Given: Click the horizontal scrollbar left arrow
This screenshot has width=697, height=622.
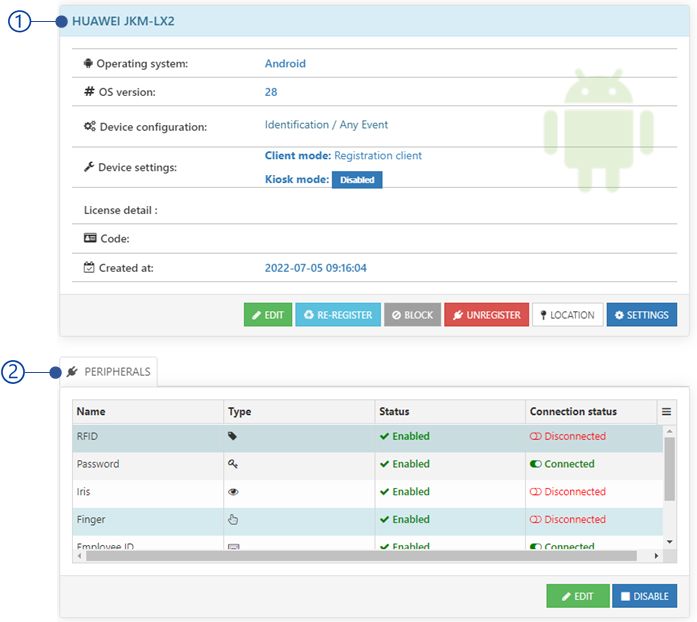Looking at the screenshot, I should tap(80, 556).
